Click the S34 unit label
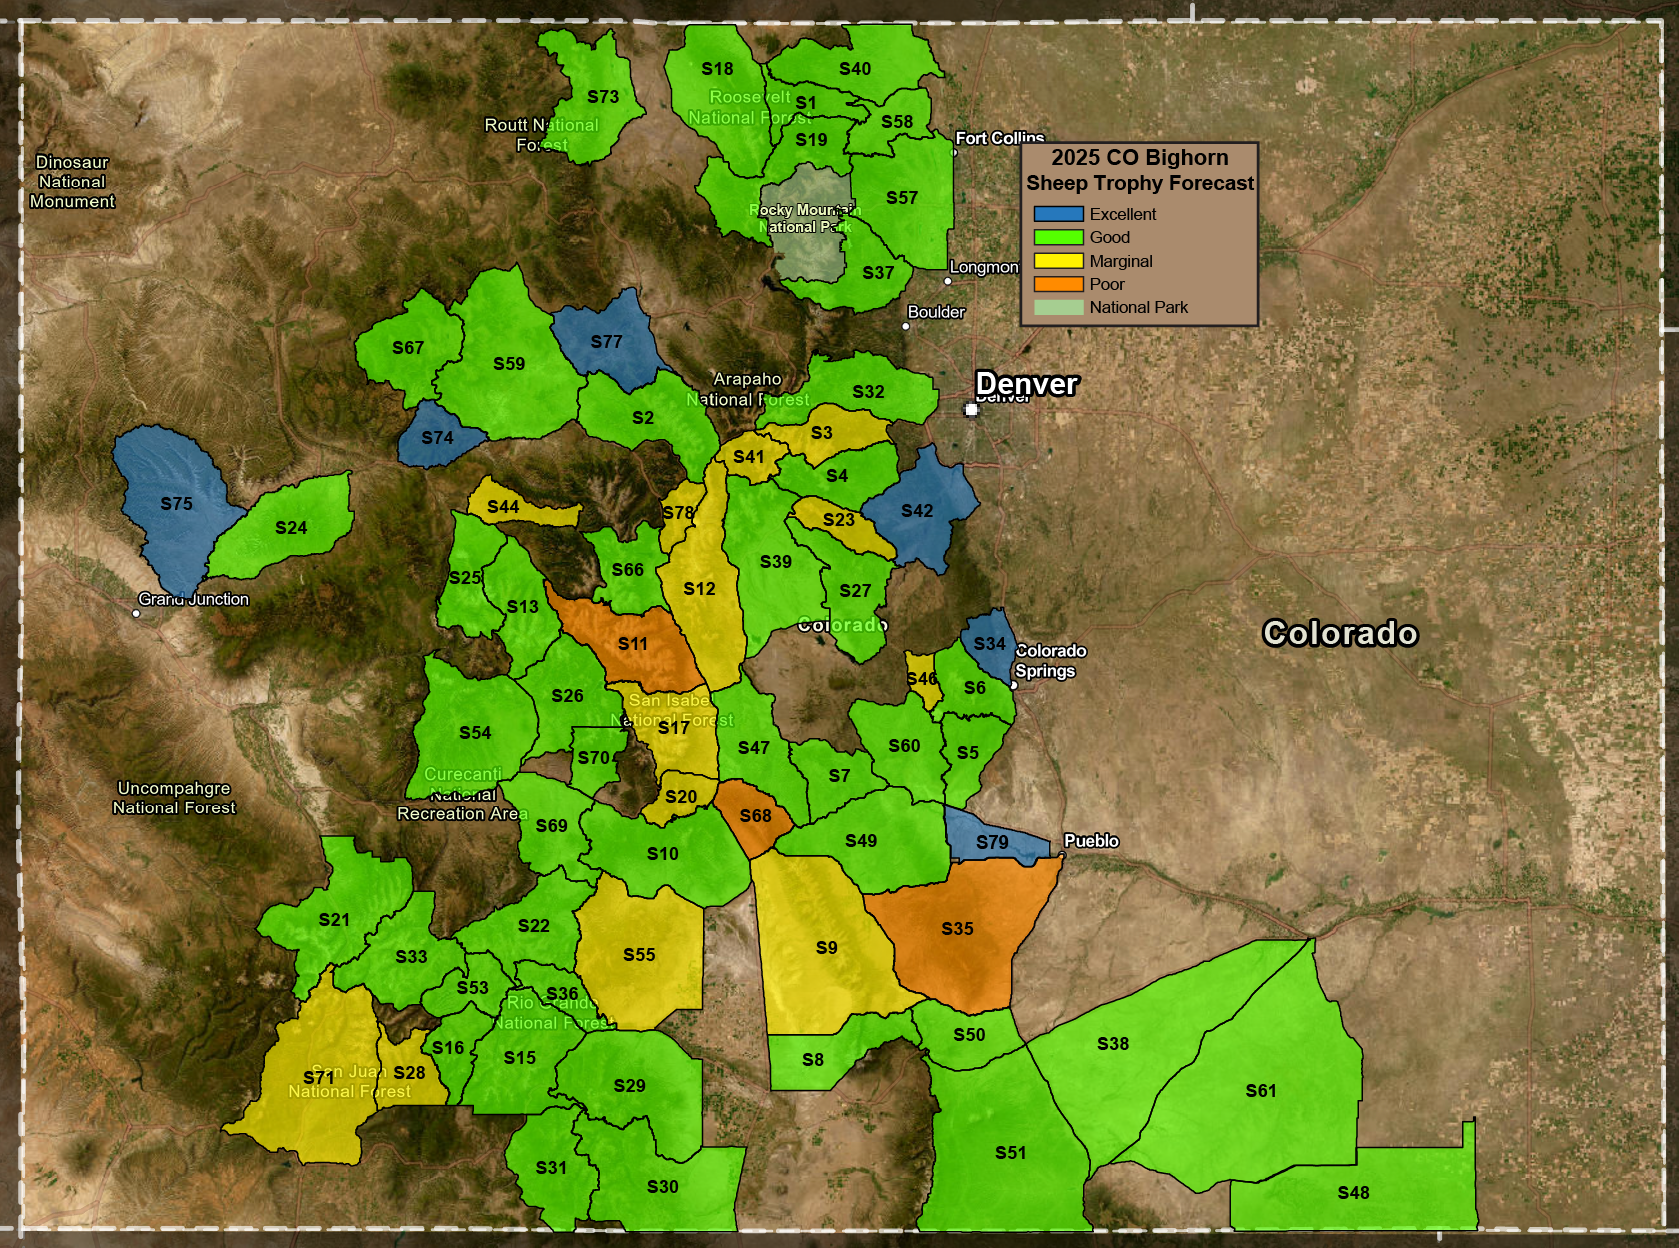Image resolution: width=1679 pixels, height=1248 pixels. click(989, 644)
